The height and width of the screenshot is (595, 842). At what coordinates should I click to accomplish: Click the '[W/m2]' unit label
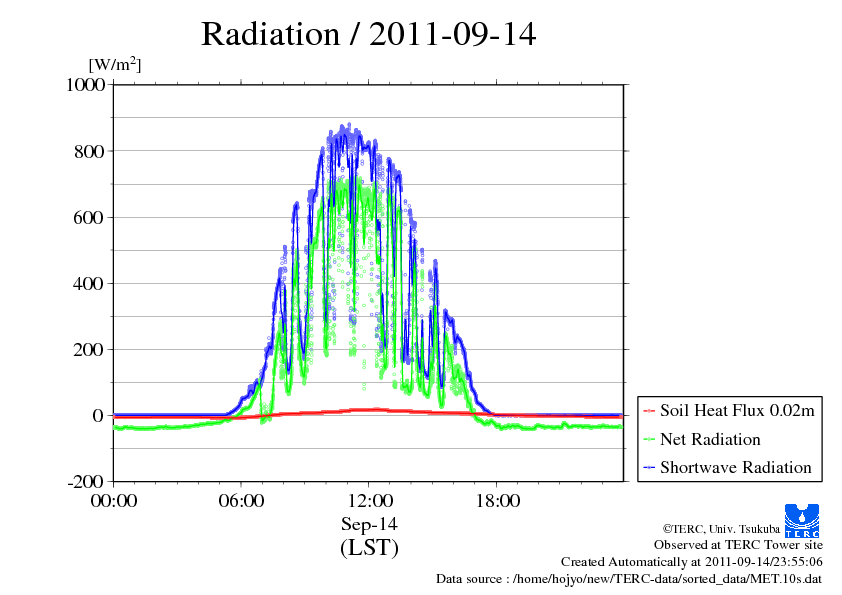pos(114,64)
